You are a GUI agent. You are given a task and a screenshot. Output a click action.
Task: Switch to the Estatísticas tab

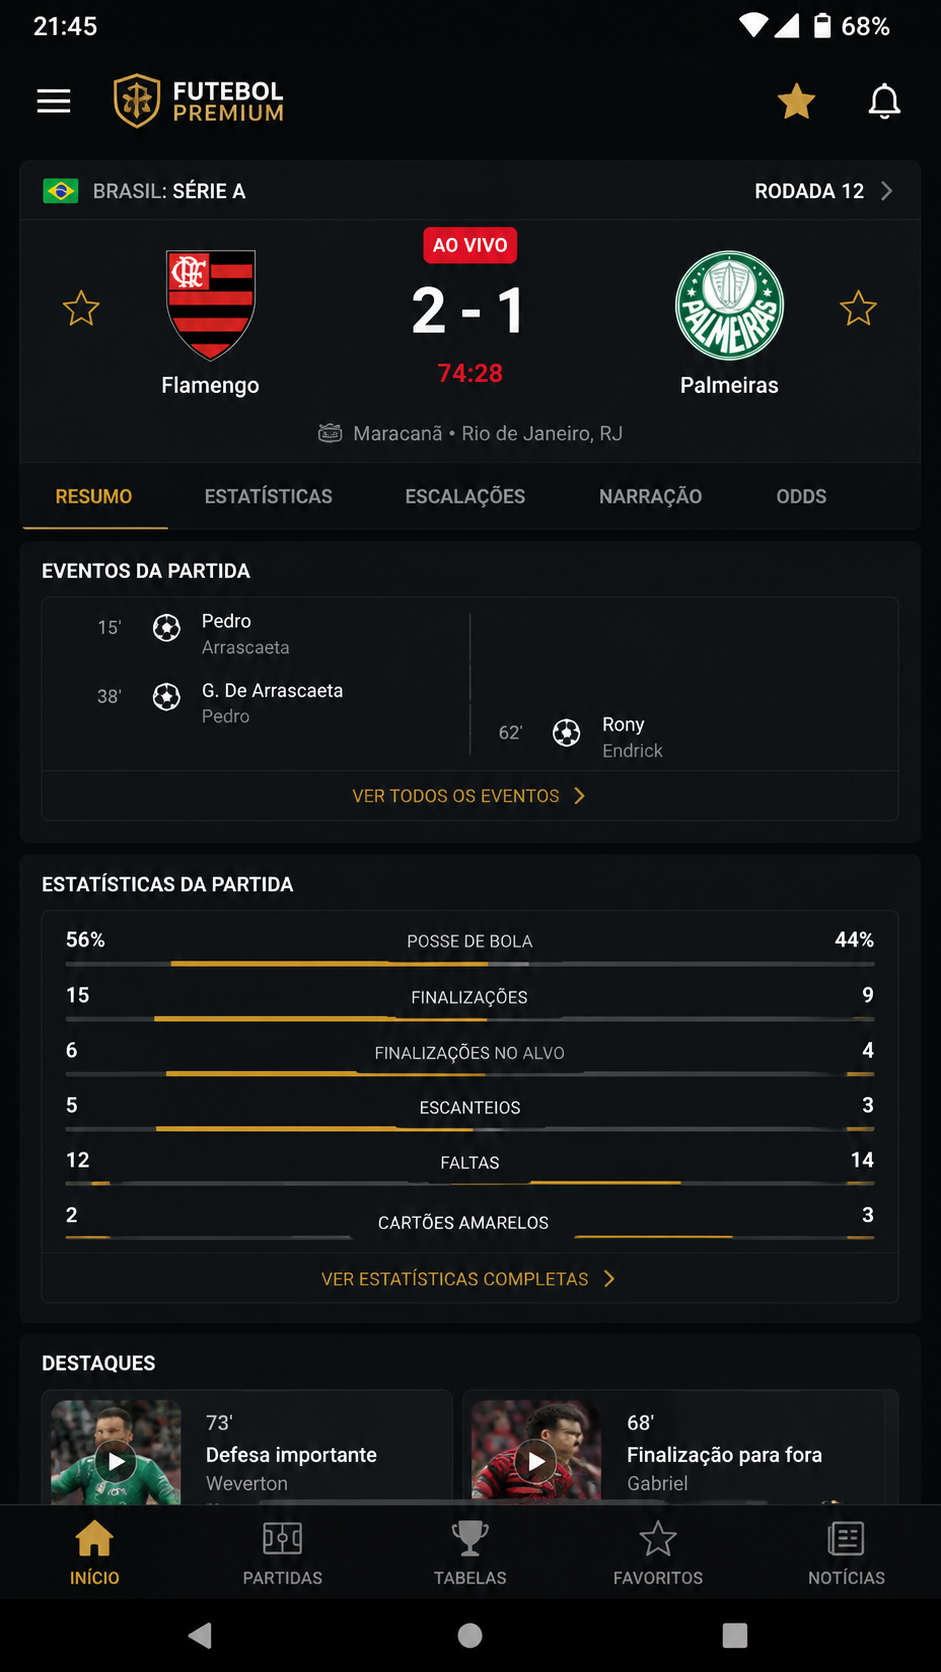(x=268, y=496)
